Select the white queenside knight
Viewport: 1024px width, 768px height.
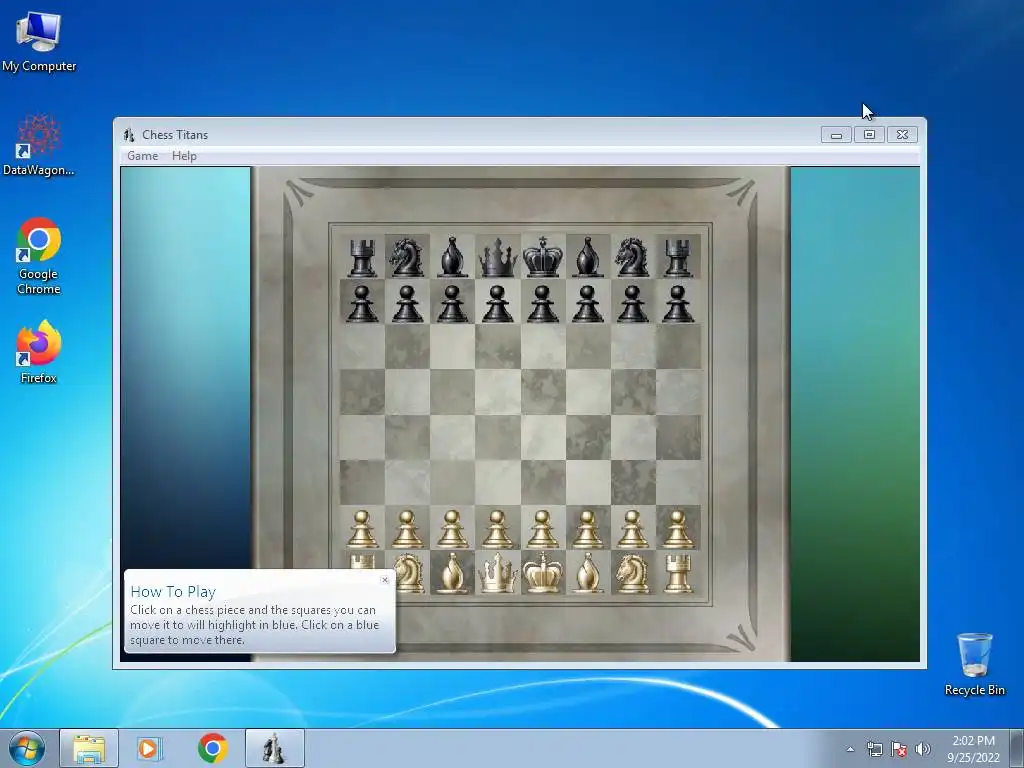click(x=409, y=573)
